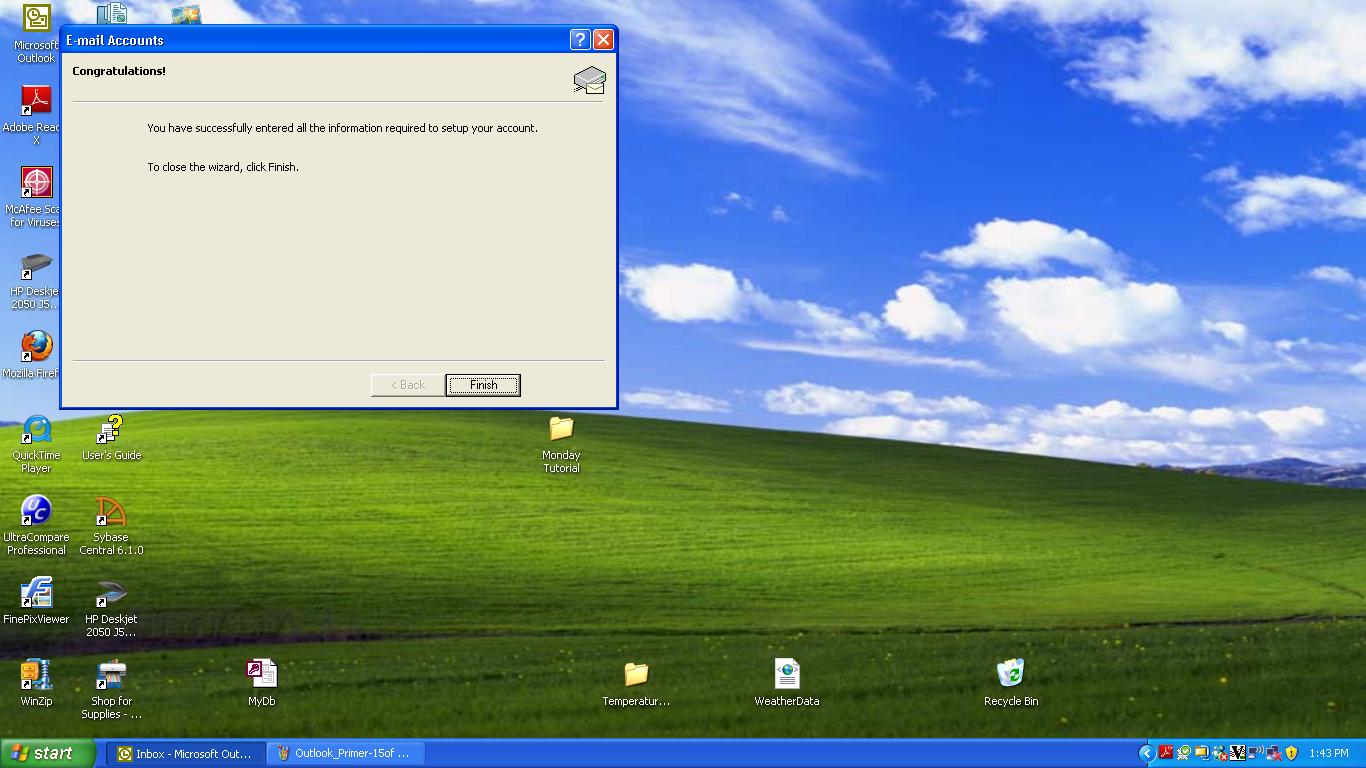This screenshot has width=1366, height=768.
Task: Close the E-mail Accounts dialog
Action: [x=603, y=40]
